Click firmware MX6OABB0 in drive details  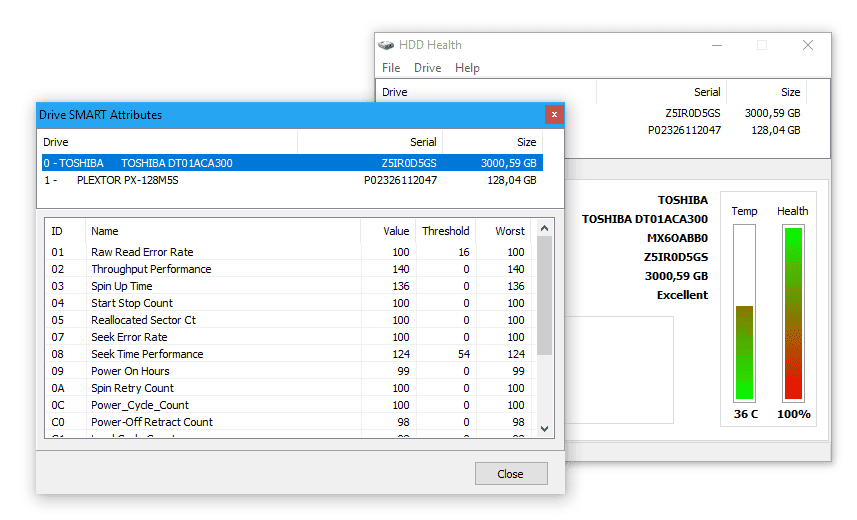pos(677,238)
